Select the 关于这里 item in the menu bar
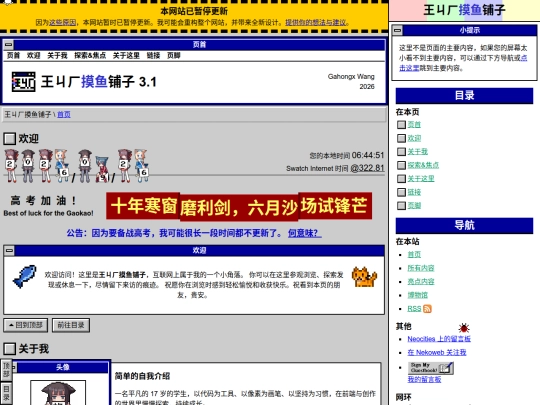 pyautogui.click(x=126, y=55)
